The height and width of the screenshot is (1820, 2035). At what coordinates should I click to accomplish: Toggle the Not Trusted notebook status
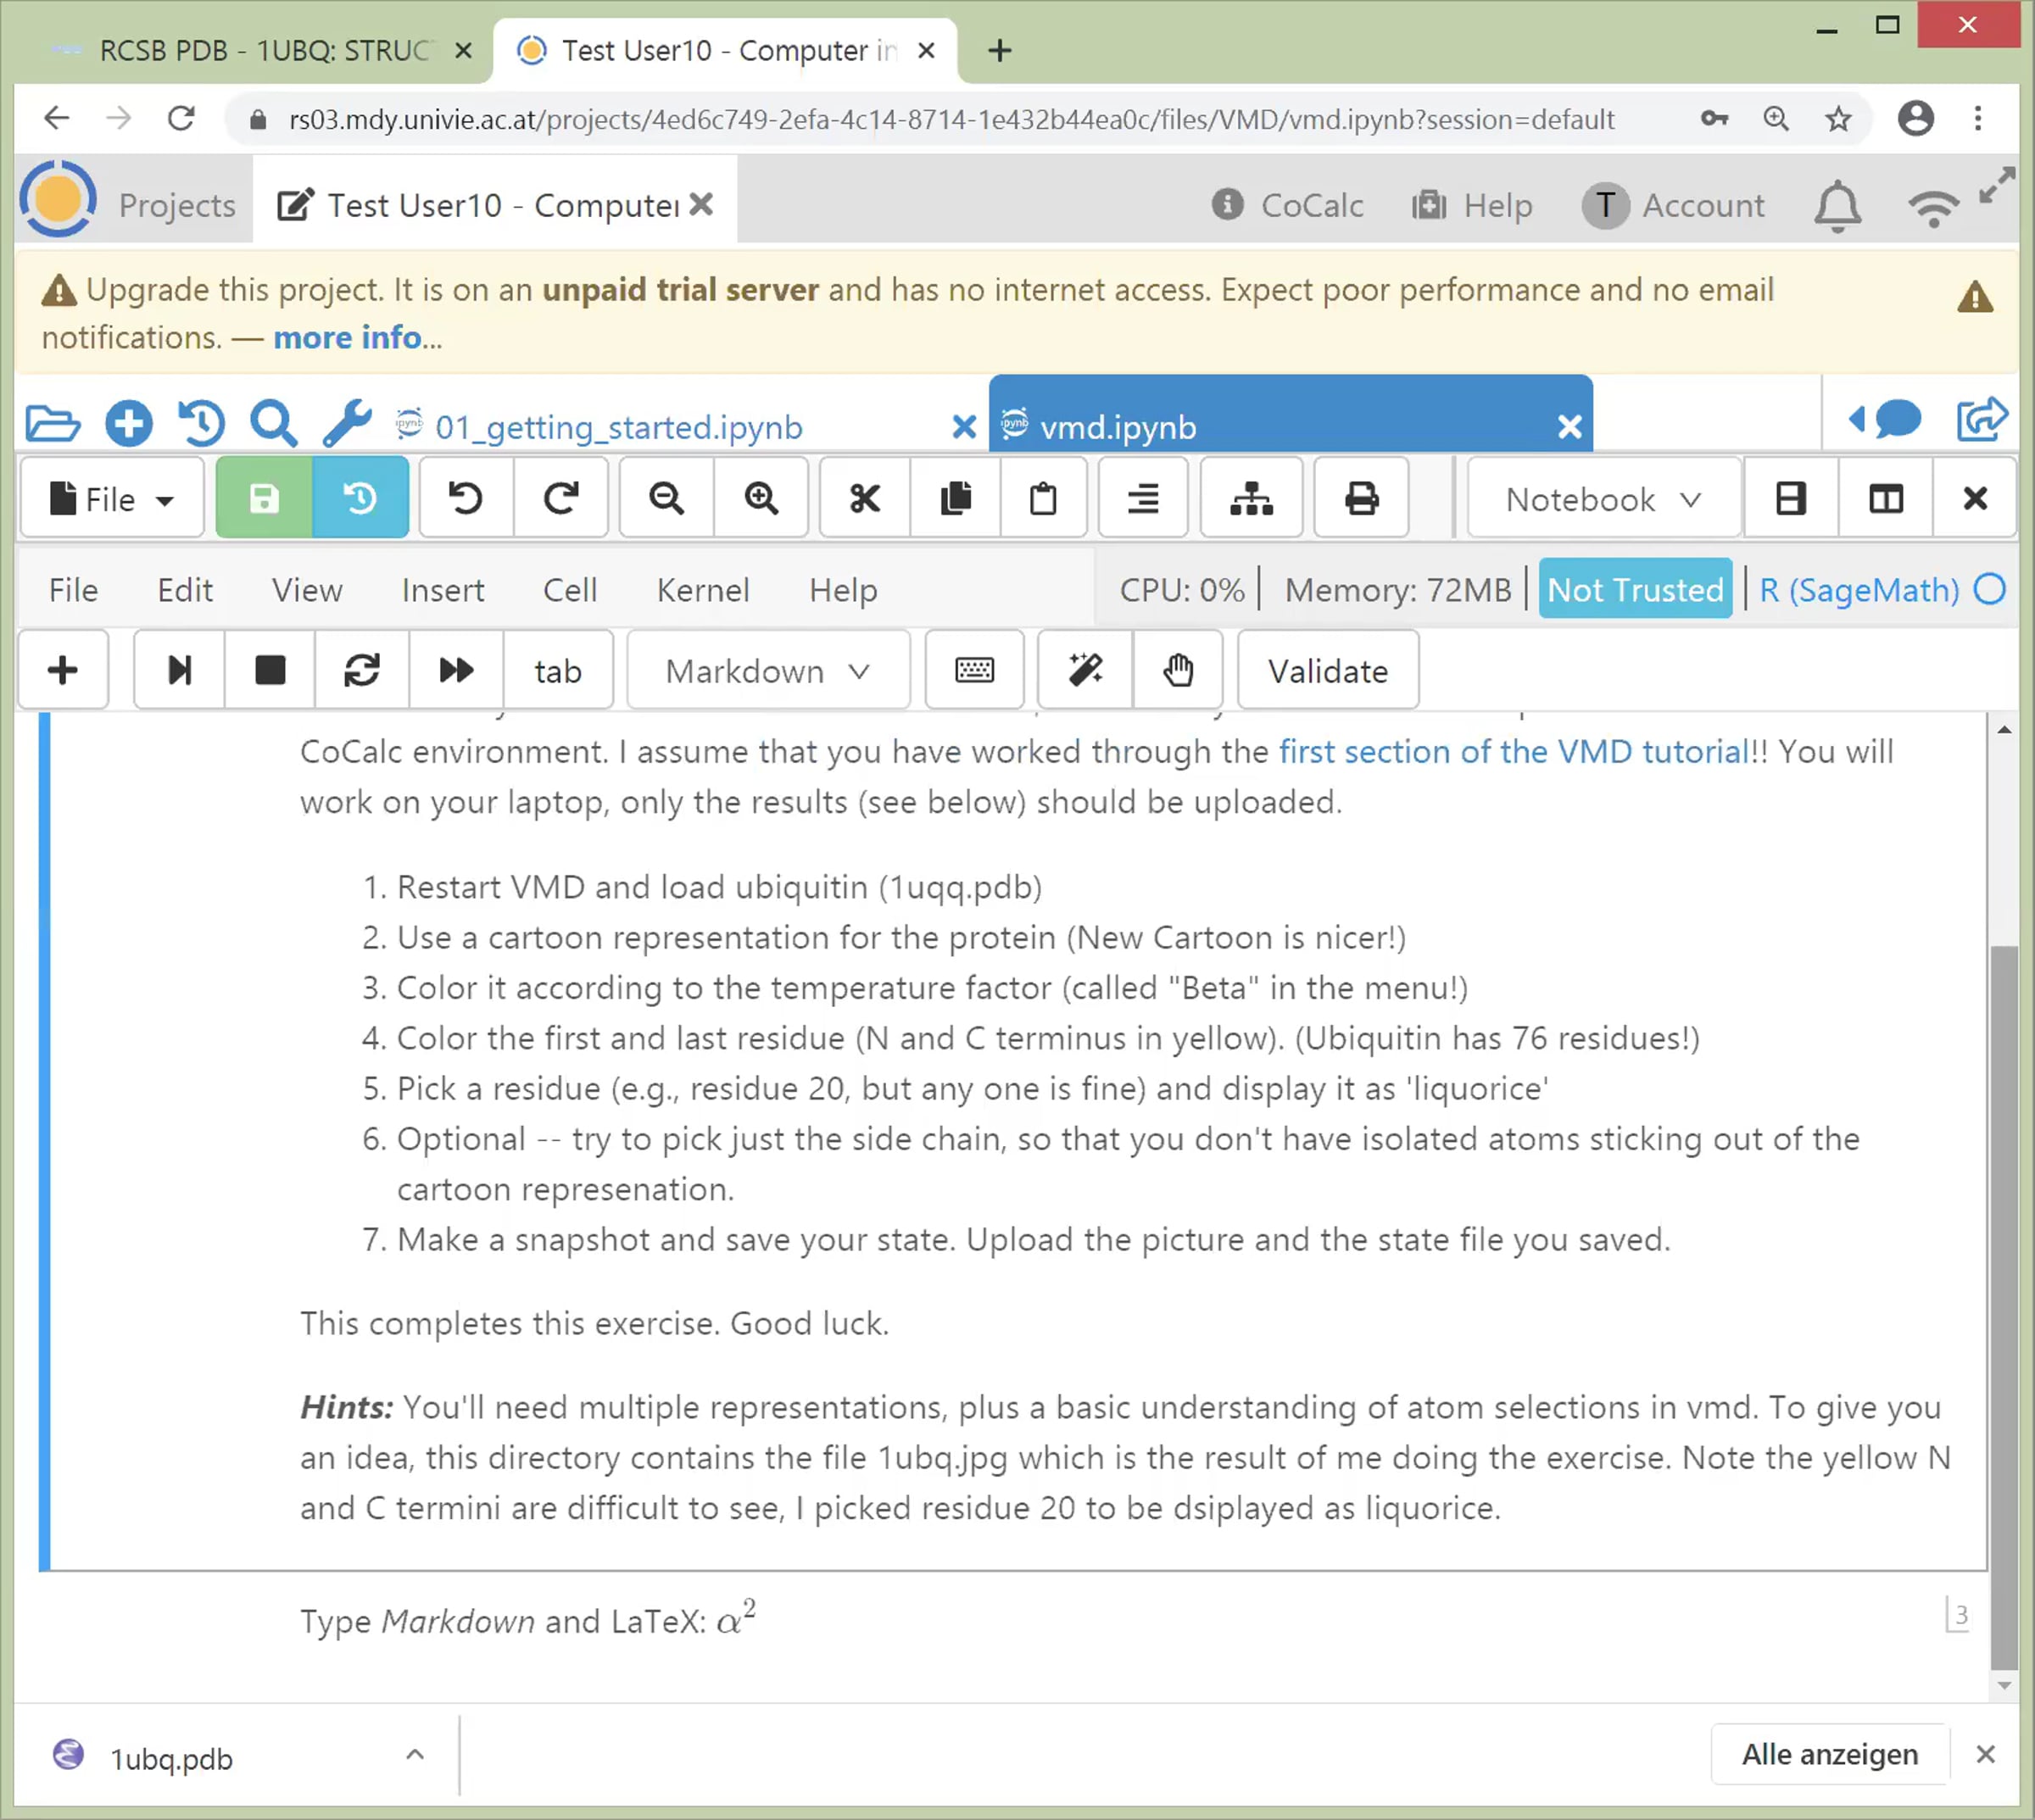[x=1635, y=590]
